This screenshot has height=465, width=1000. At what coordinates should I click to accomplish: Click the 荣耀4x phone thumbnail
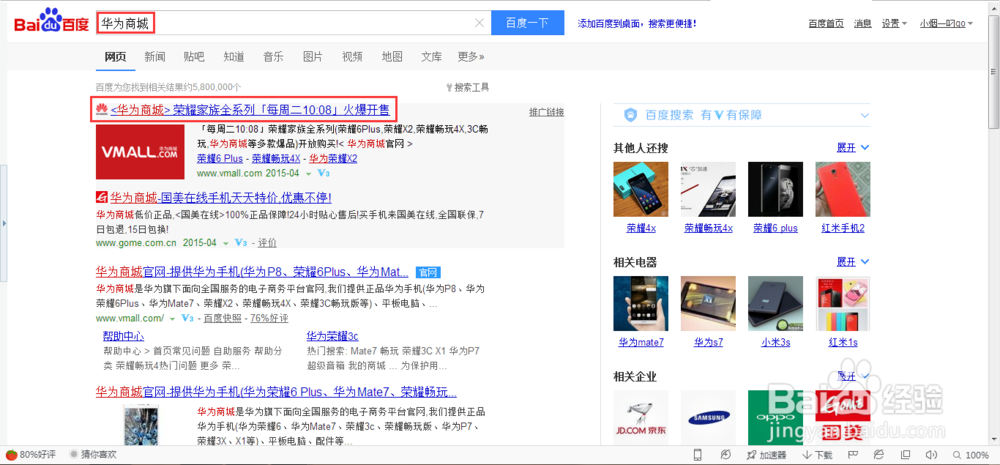click(640, 189)
